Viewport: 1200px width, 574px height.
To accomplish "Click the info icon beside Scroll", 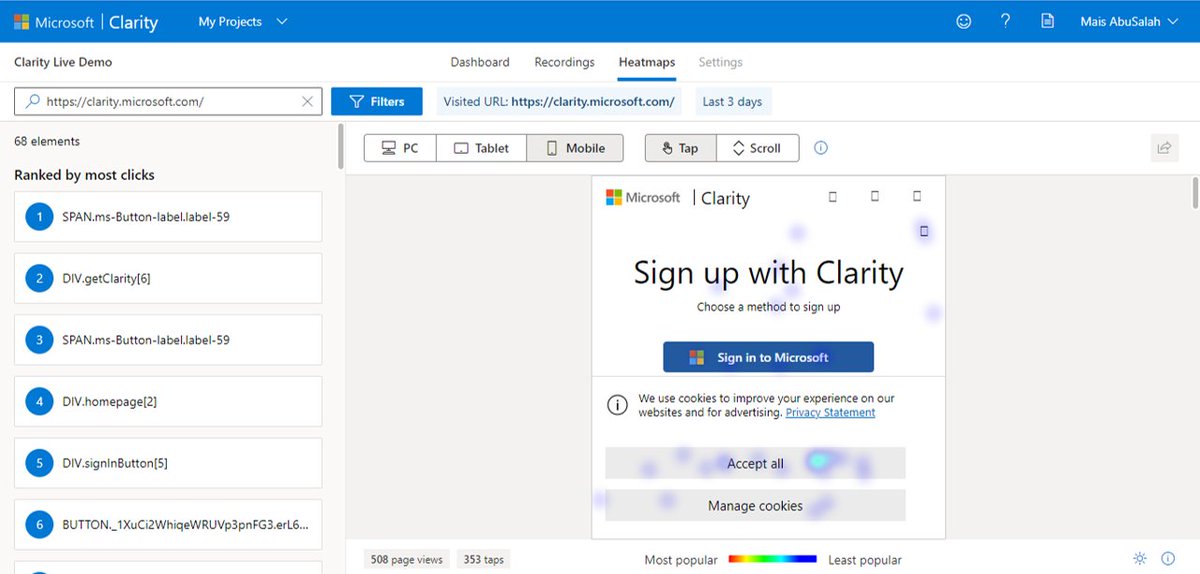I will (x=821, y=148).
